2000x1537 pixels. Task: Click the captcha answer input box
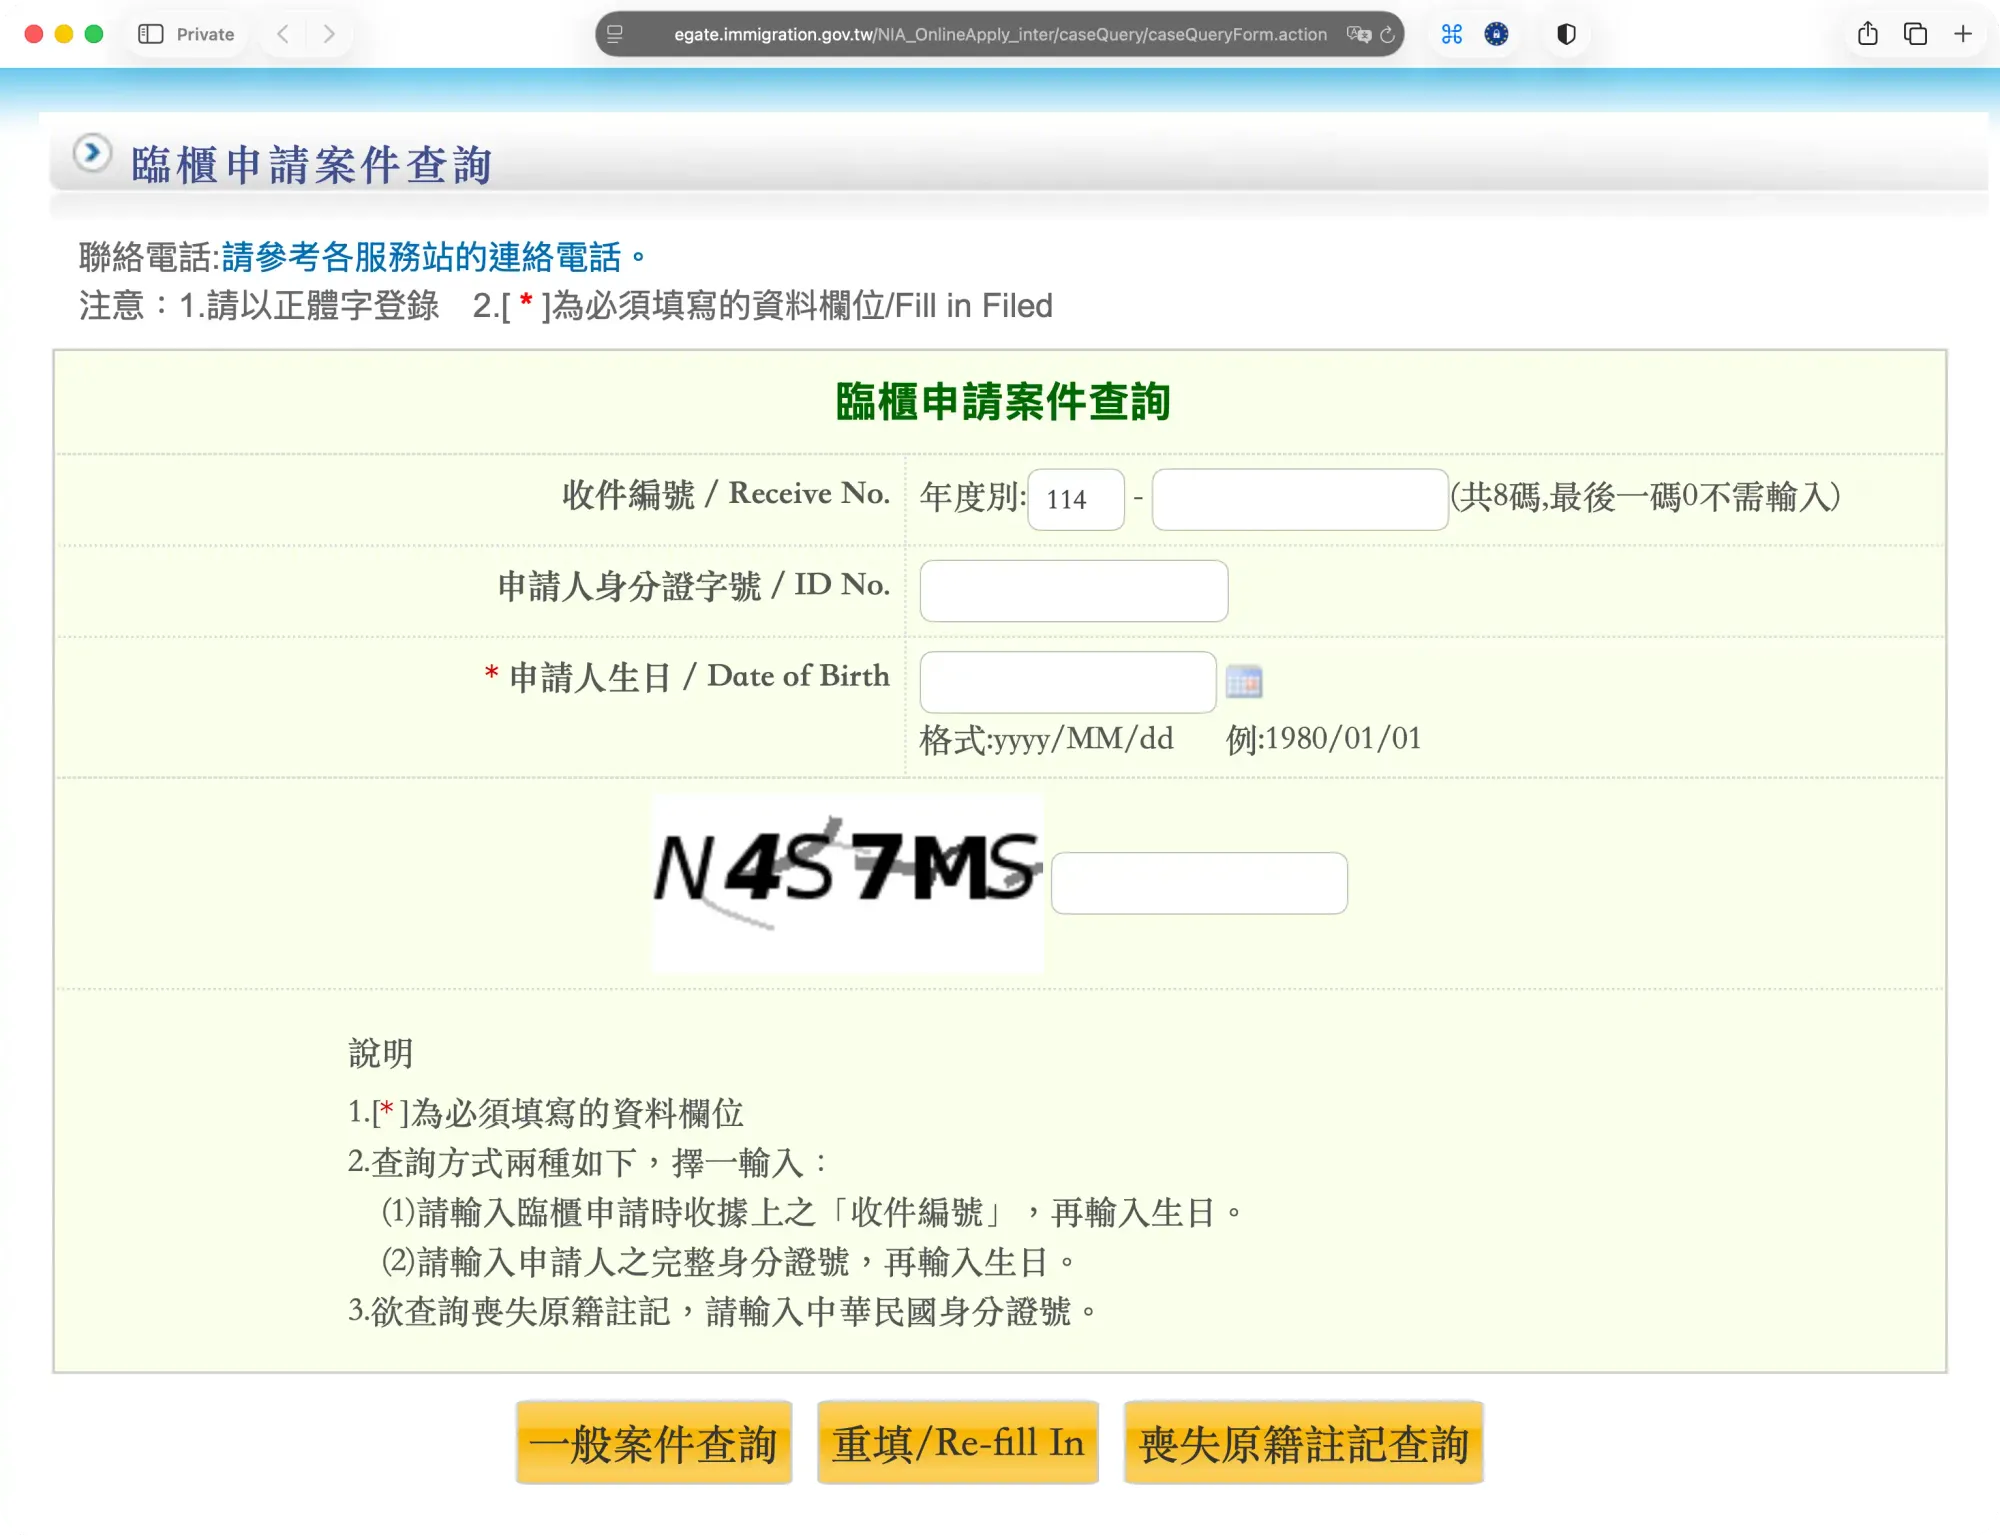(1199, 883)
